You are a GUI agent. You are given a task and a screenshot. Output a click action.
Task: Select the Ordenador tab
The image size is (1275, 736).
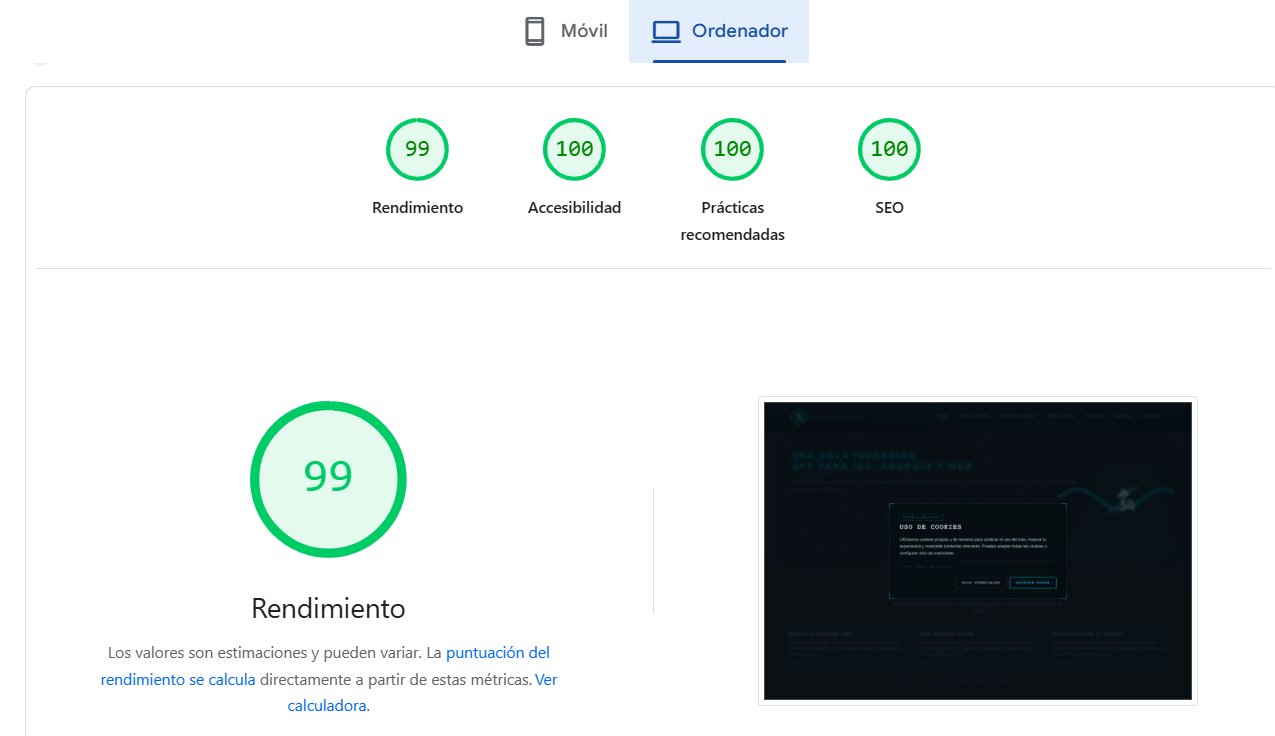pos(719,31)
